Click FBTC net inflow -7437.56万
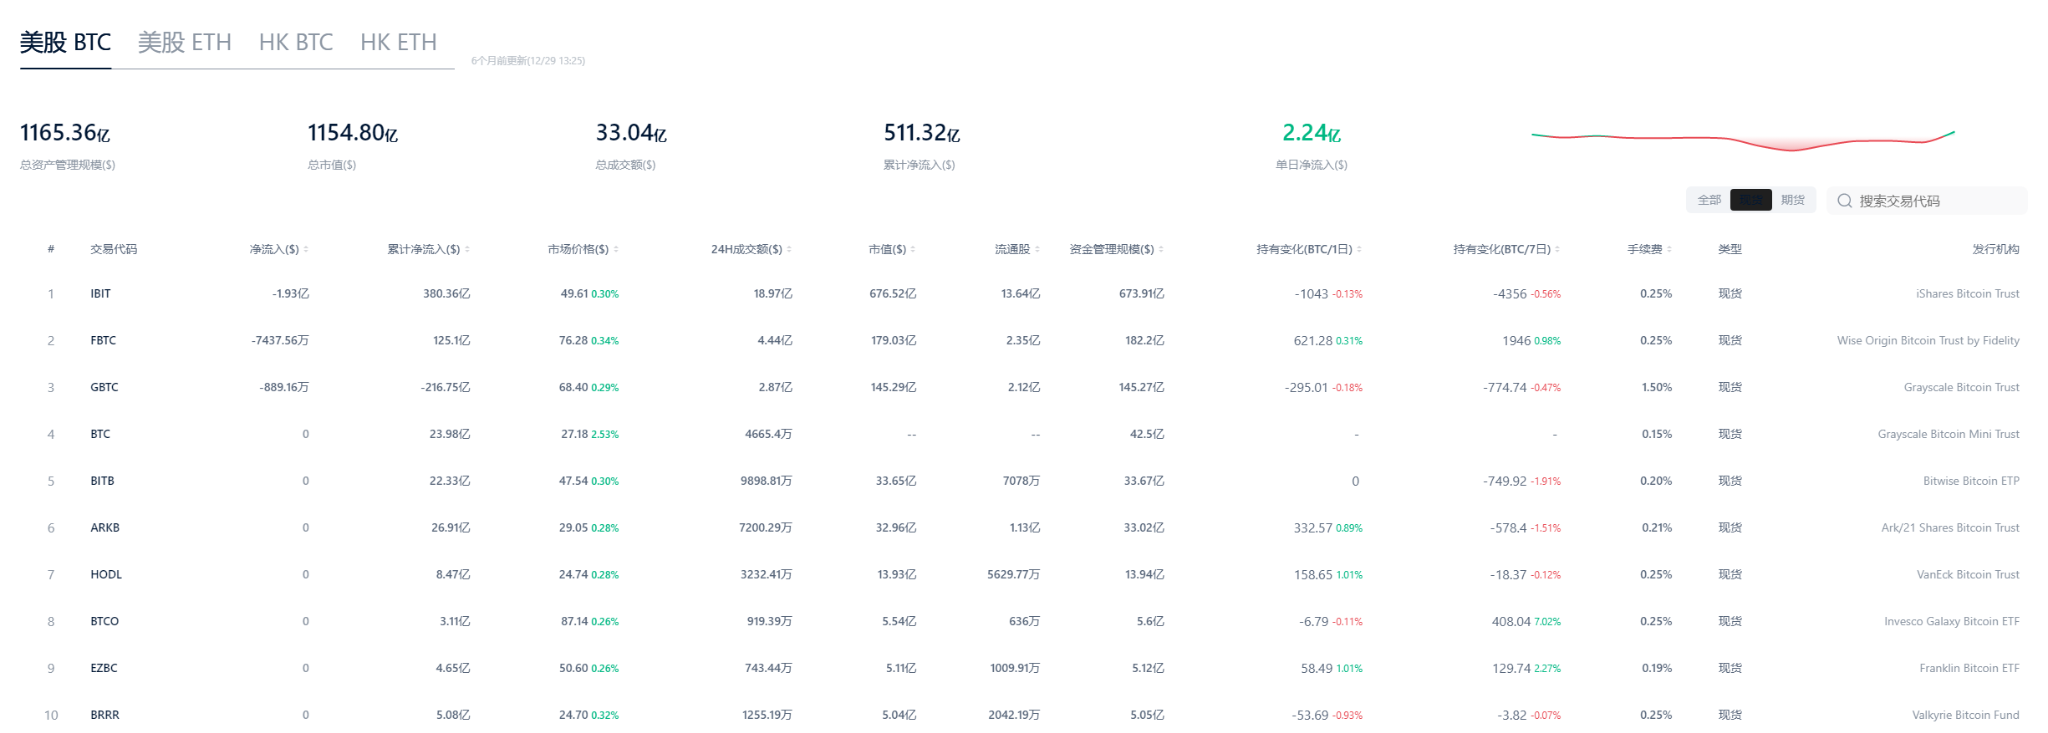The height and width of the screenshot is (733, 2048). tap(280, 341)
